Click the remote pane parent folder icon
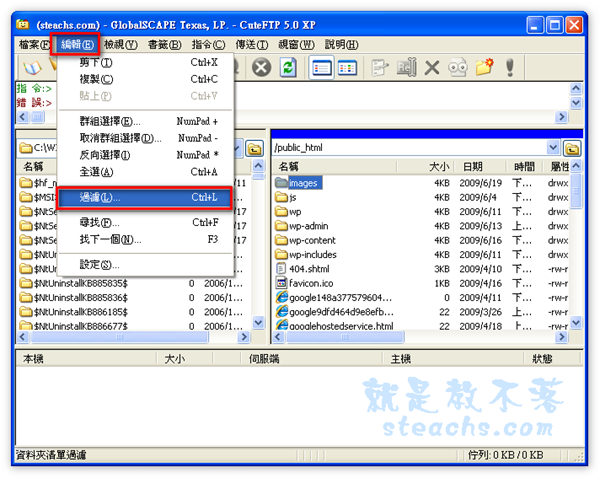The image size is (600, 478). [572, 148]
